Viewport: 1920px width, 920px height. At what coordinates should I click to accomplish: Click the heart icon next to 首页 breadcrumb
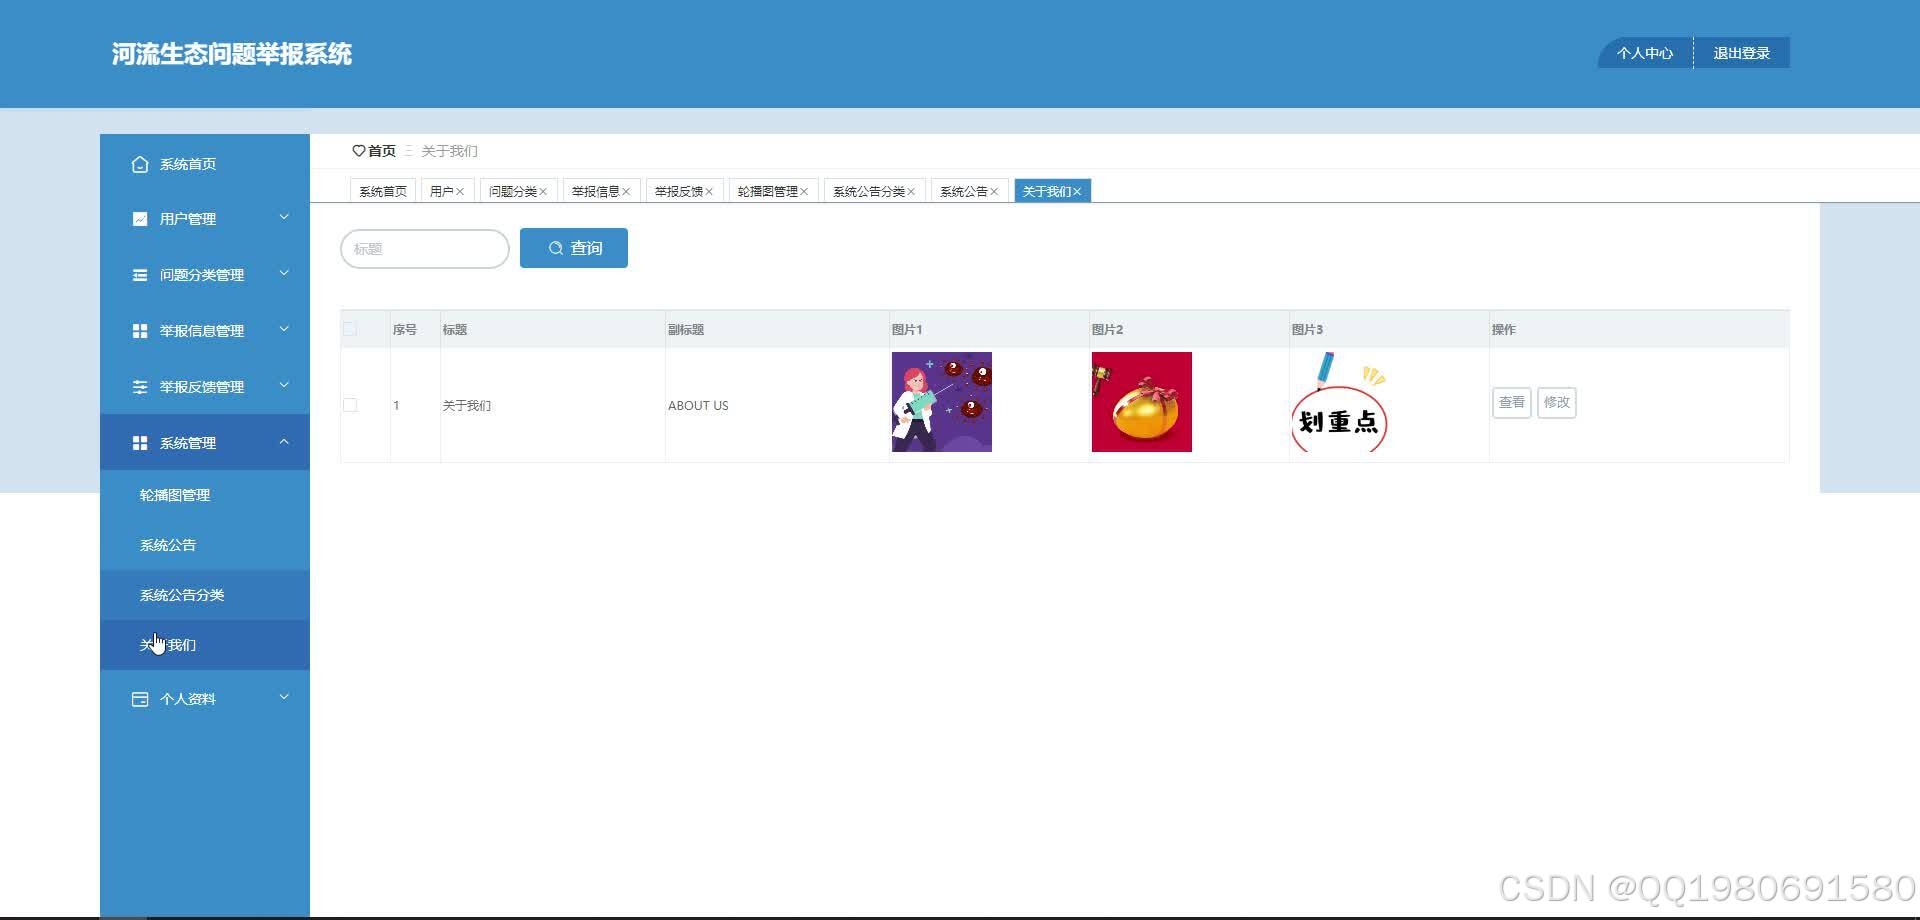tap(360, 150)
